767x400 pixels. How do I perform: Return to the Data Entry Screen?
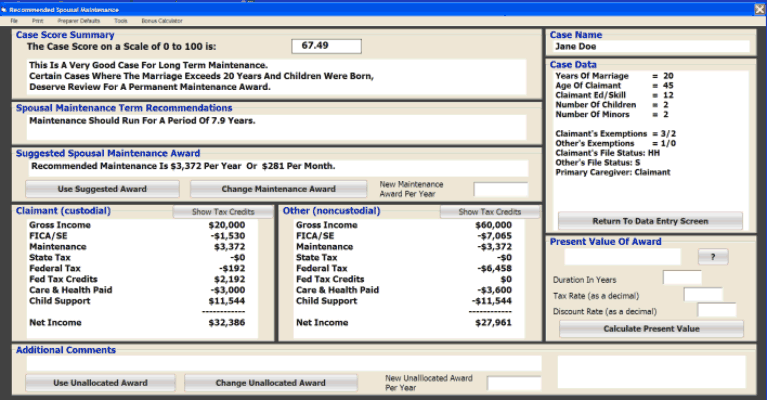(650, 221)
